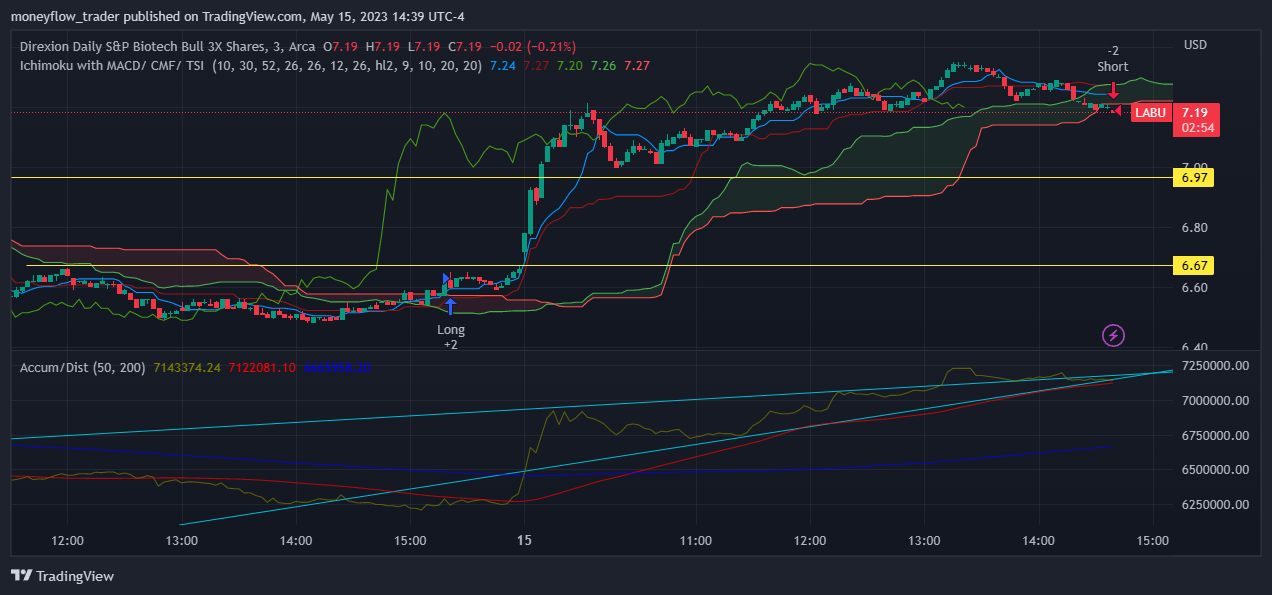
Task: Click the purple lightning bolt icon
Action: click(1113, 335)
